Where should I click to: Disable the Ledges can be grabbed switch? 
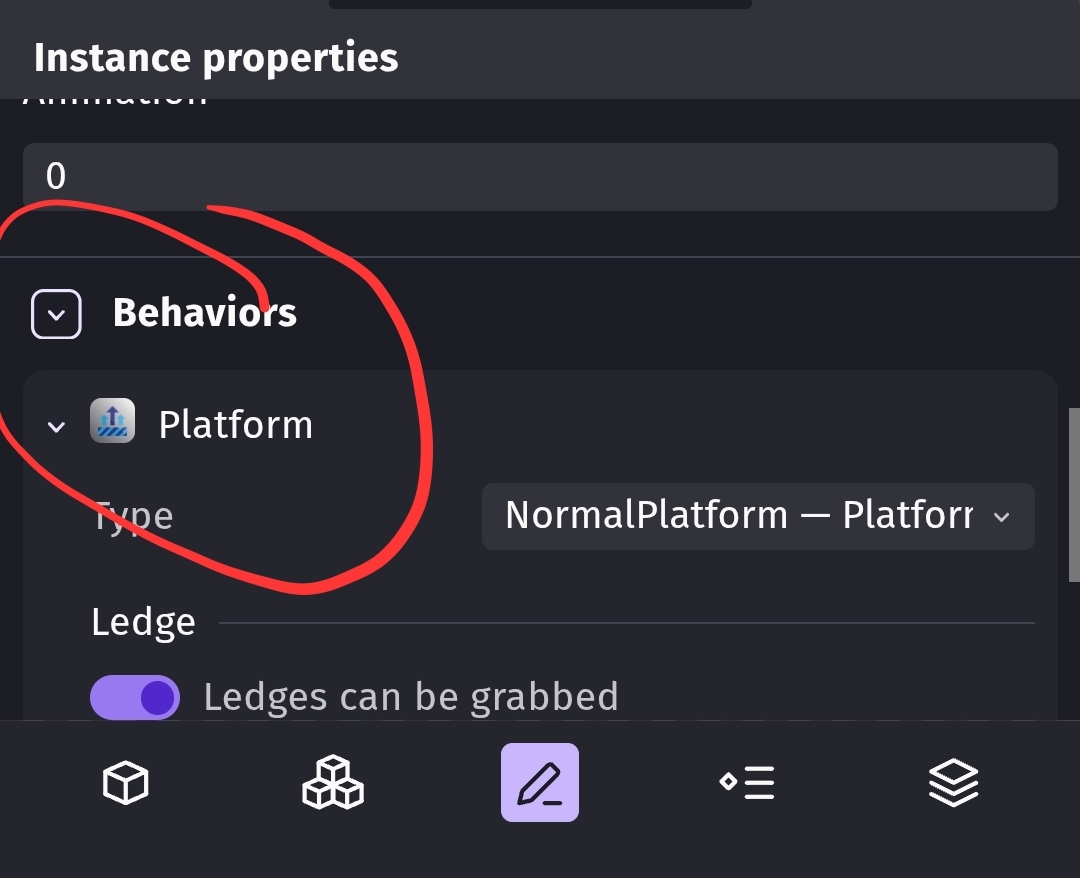[x=135, y=697]
